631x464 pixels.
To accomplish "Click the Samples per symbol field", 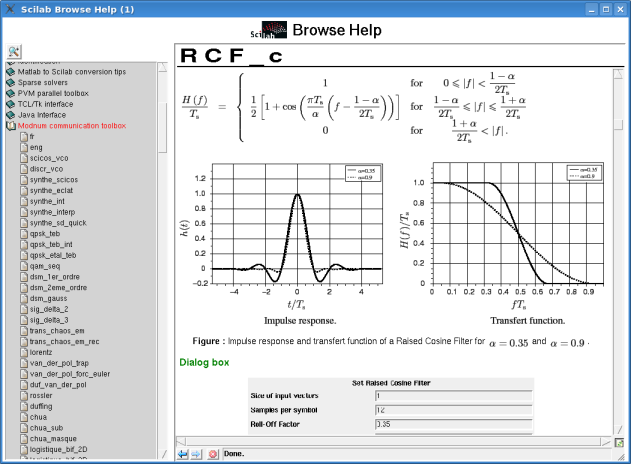I will (x=454, y=410).
